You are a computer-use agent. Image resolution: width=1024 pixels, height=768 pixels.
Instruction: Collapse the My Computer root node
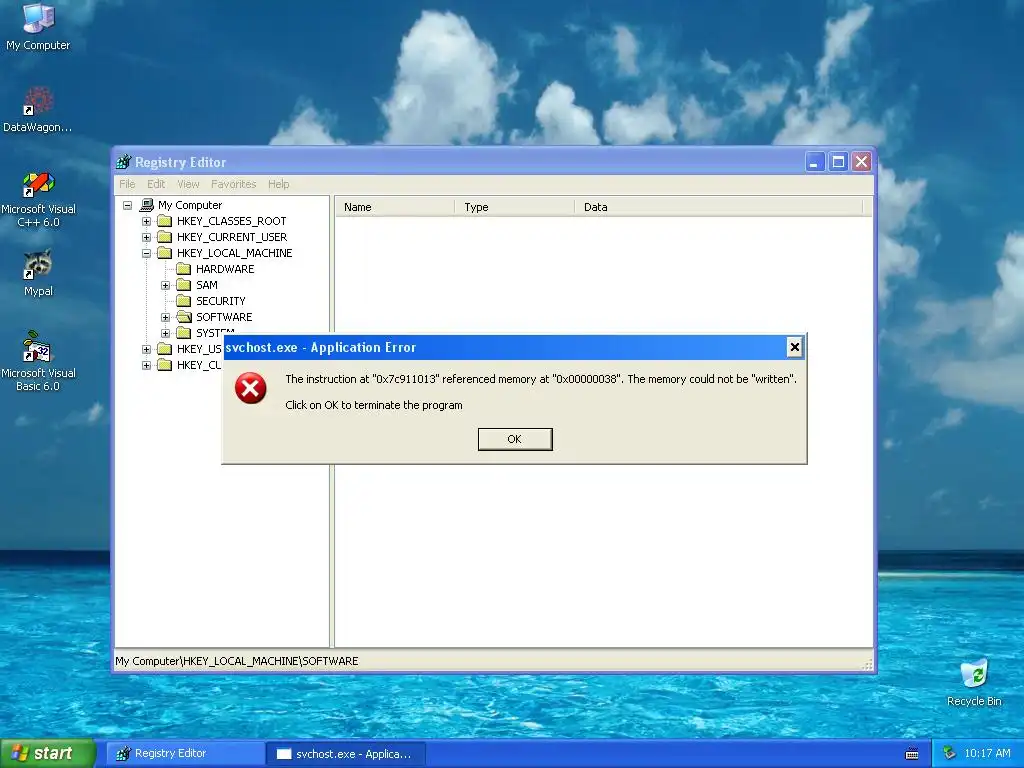coord(127,205)
